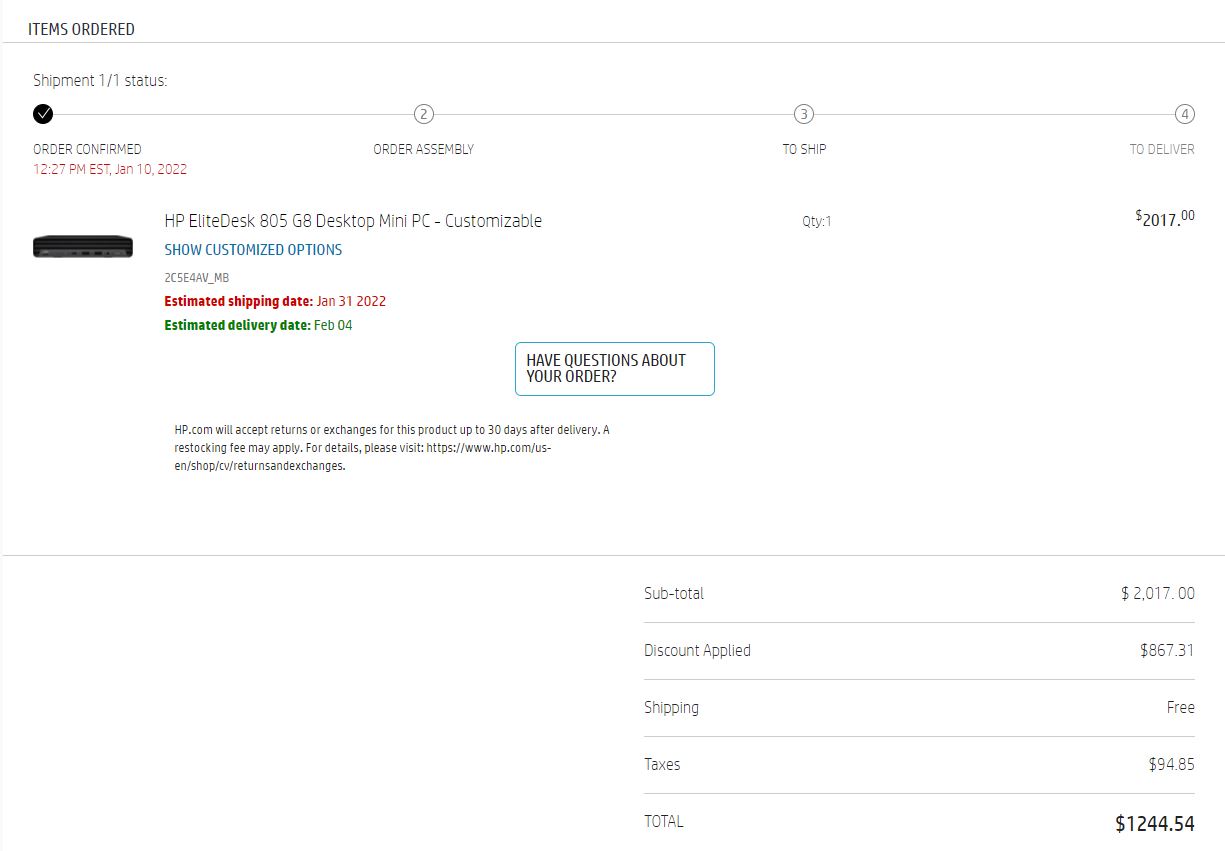
Task: Click Have Questions About Your Order button
Action: click(x=614, y=369)
